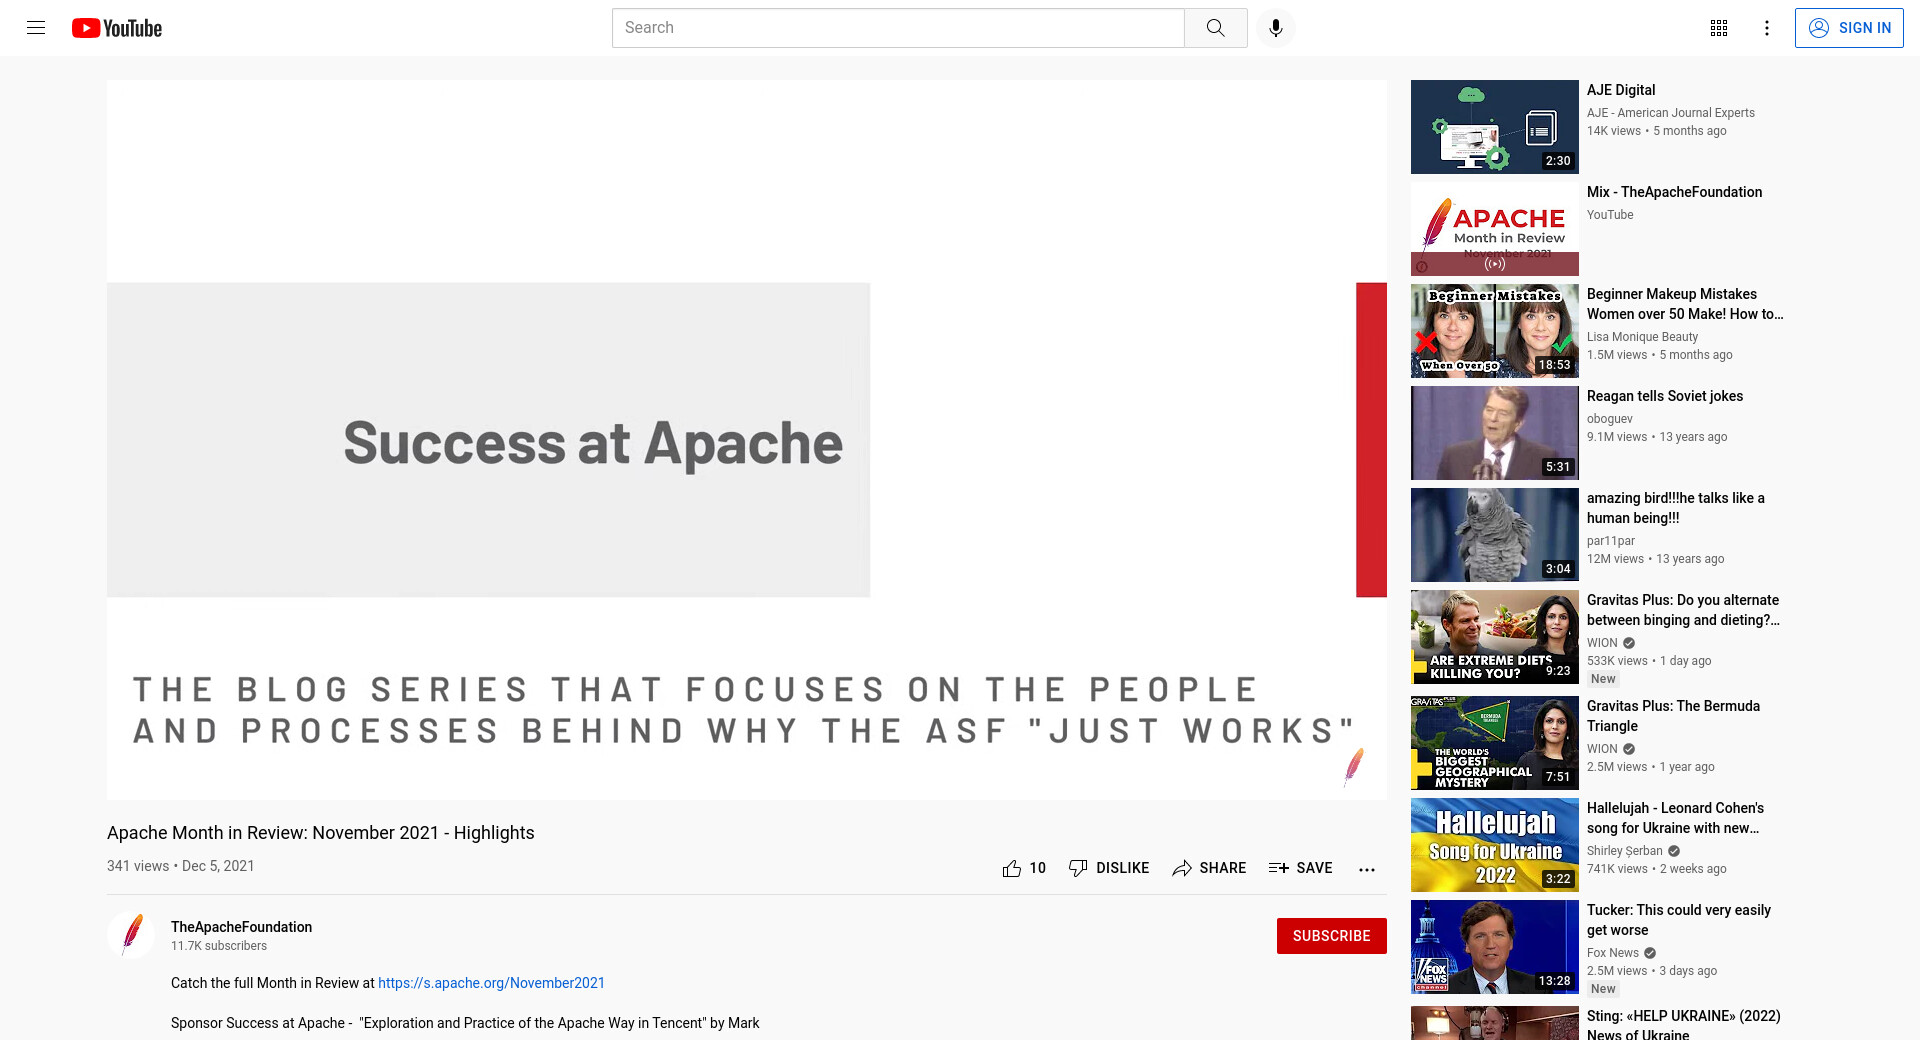Open Gravitas Plus binging dieting title
Viewport: 1920px width, 1040px height.
tap(1683, 610)
